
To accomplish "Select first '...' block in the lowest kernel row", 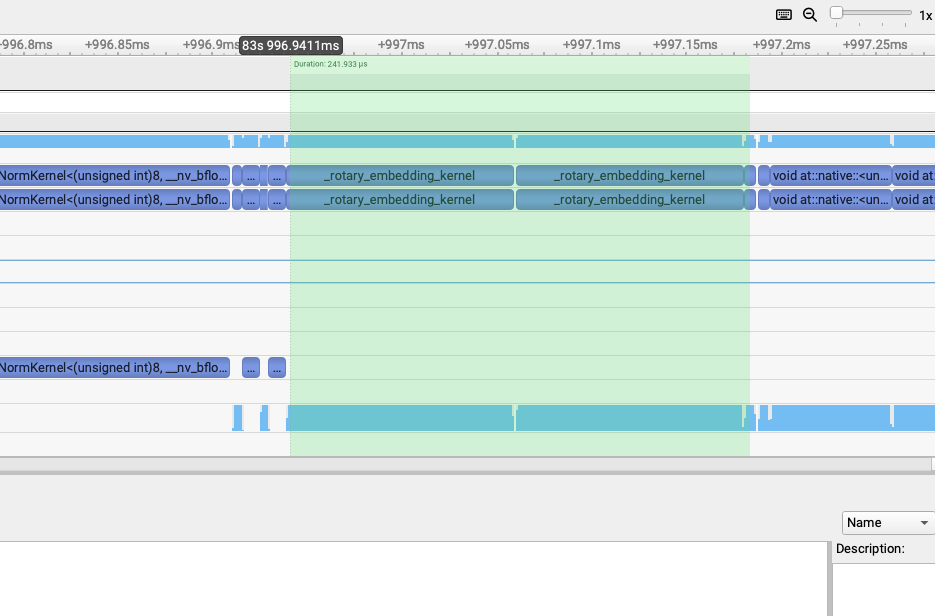I will (x=251, y=367).
